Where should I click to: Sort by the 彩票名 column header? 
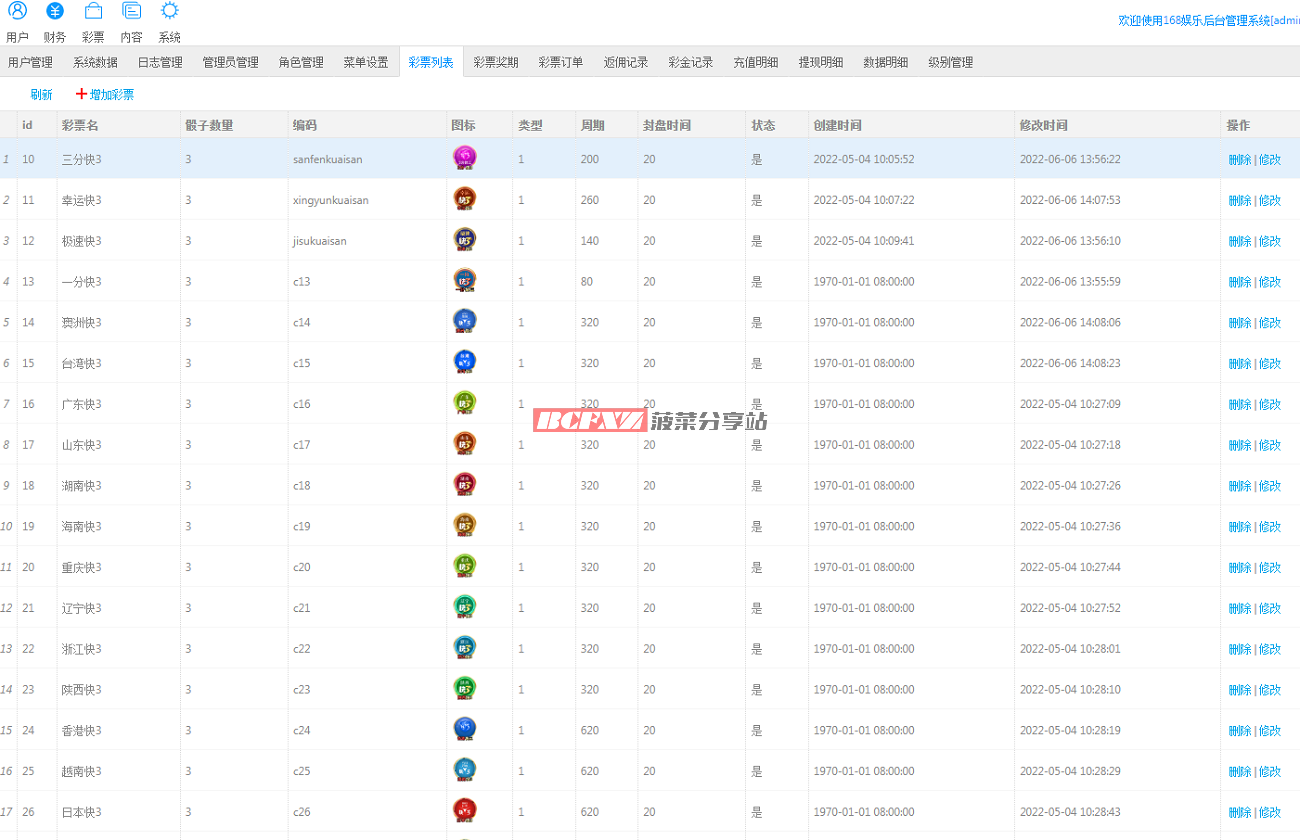[80, 125]
